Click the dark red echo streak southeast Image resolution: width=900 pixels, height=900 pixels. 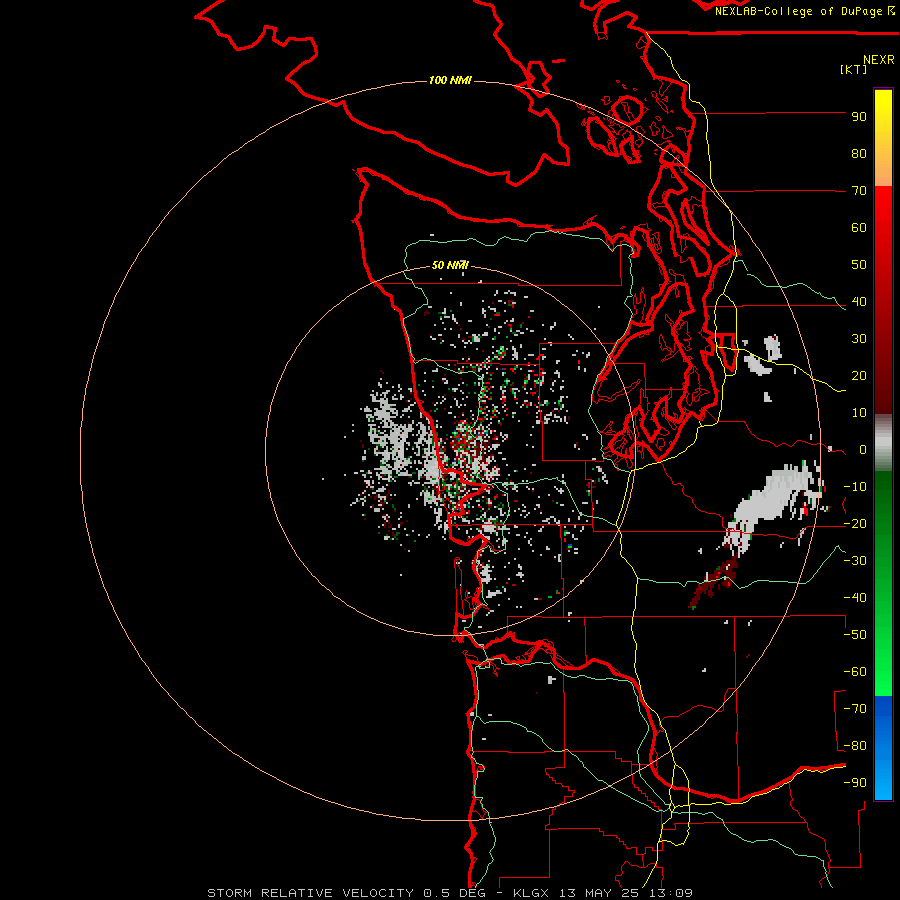[x=716, y=581]
